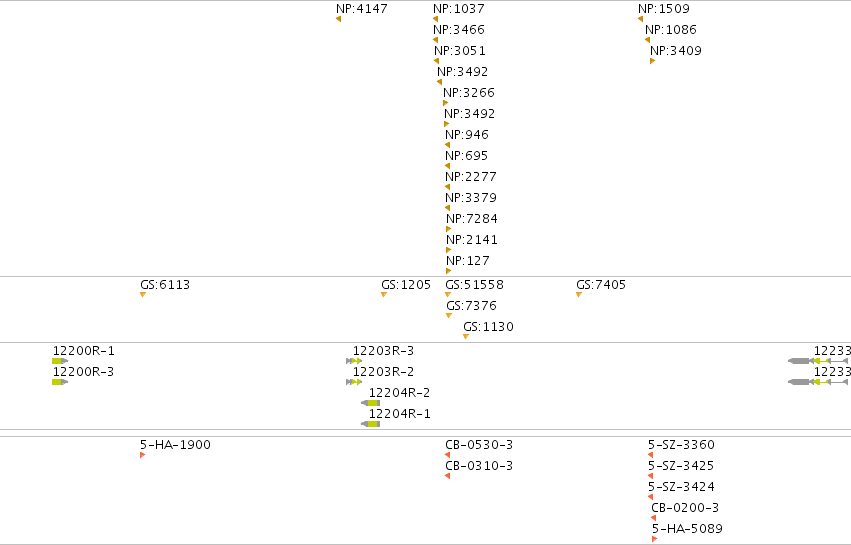Select the 5-HA-1900 feature label
851x545 pixels.
click(175, 445)
